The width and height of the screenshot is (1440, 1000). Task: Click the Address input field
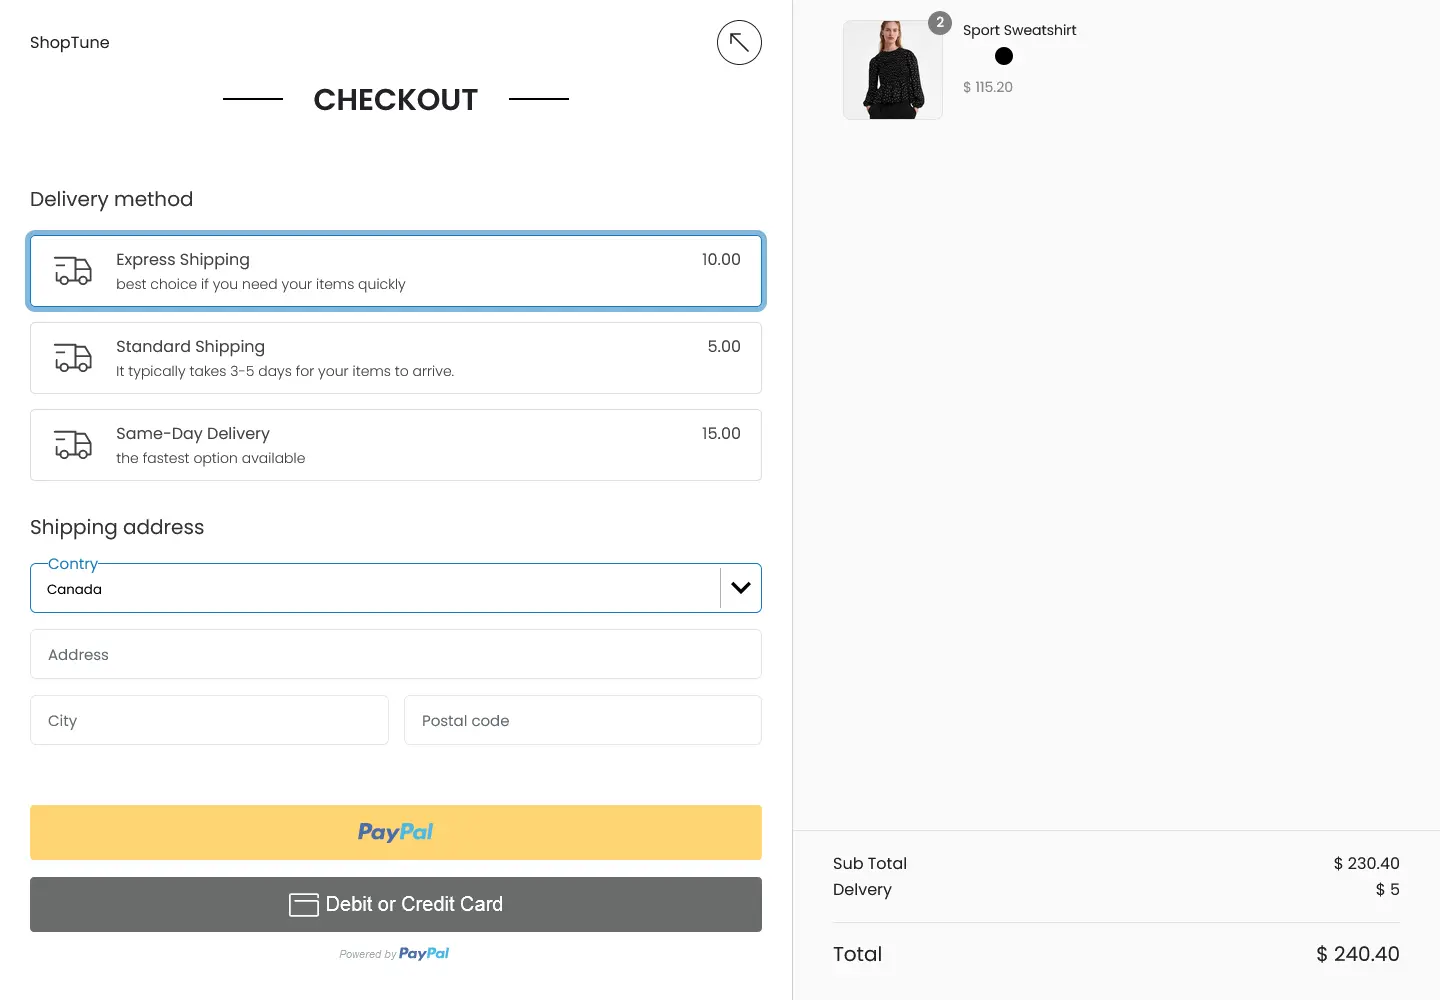click(396, 655)
